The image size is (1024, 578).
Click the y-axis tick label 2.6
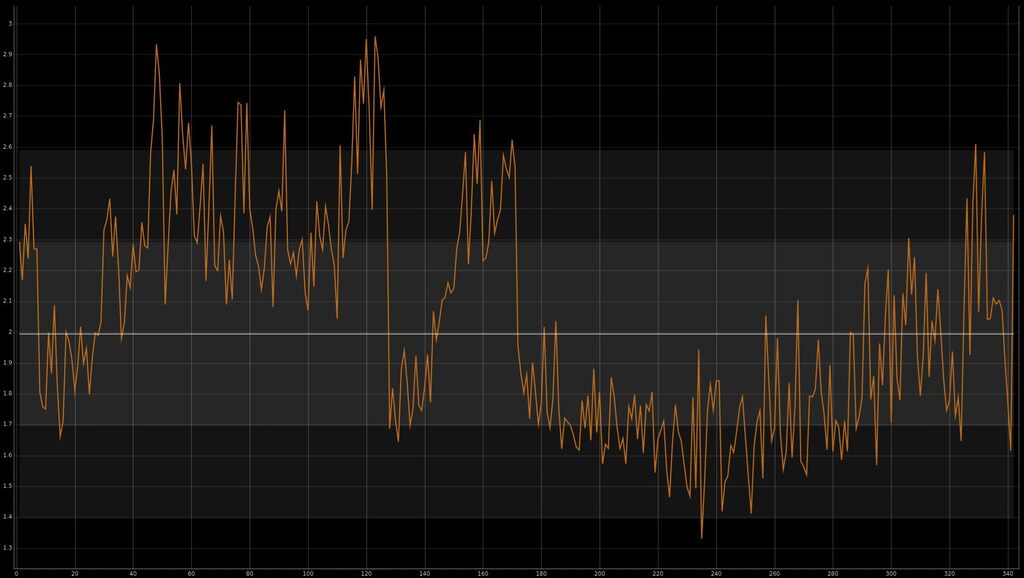[9, 147]
